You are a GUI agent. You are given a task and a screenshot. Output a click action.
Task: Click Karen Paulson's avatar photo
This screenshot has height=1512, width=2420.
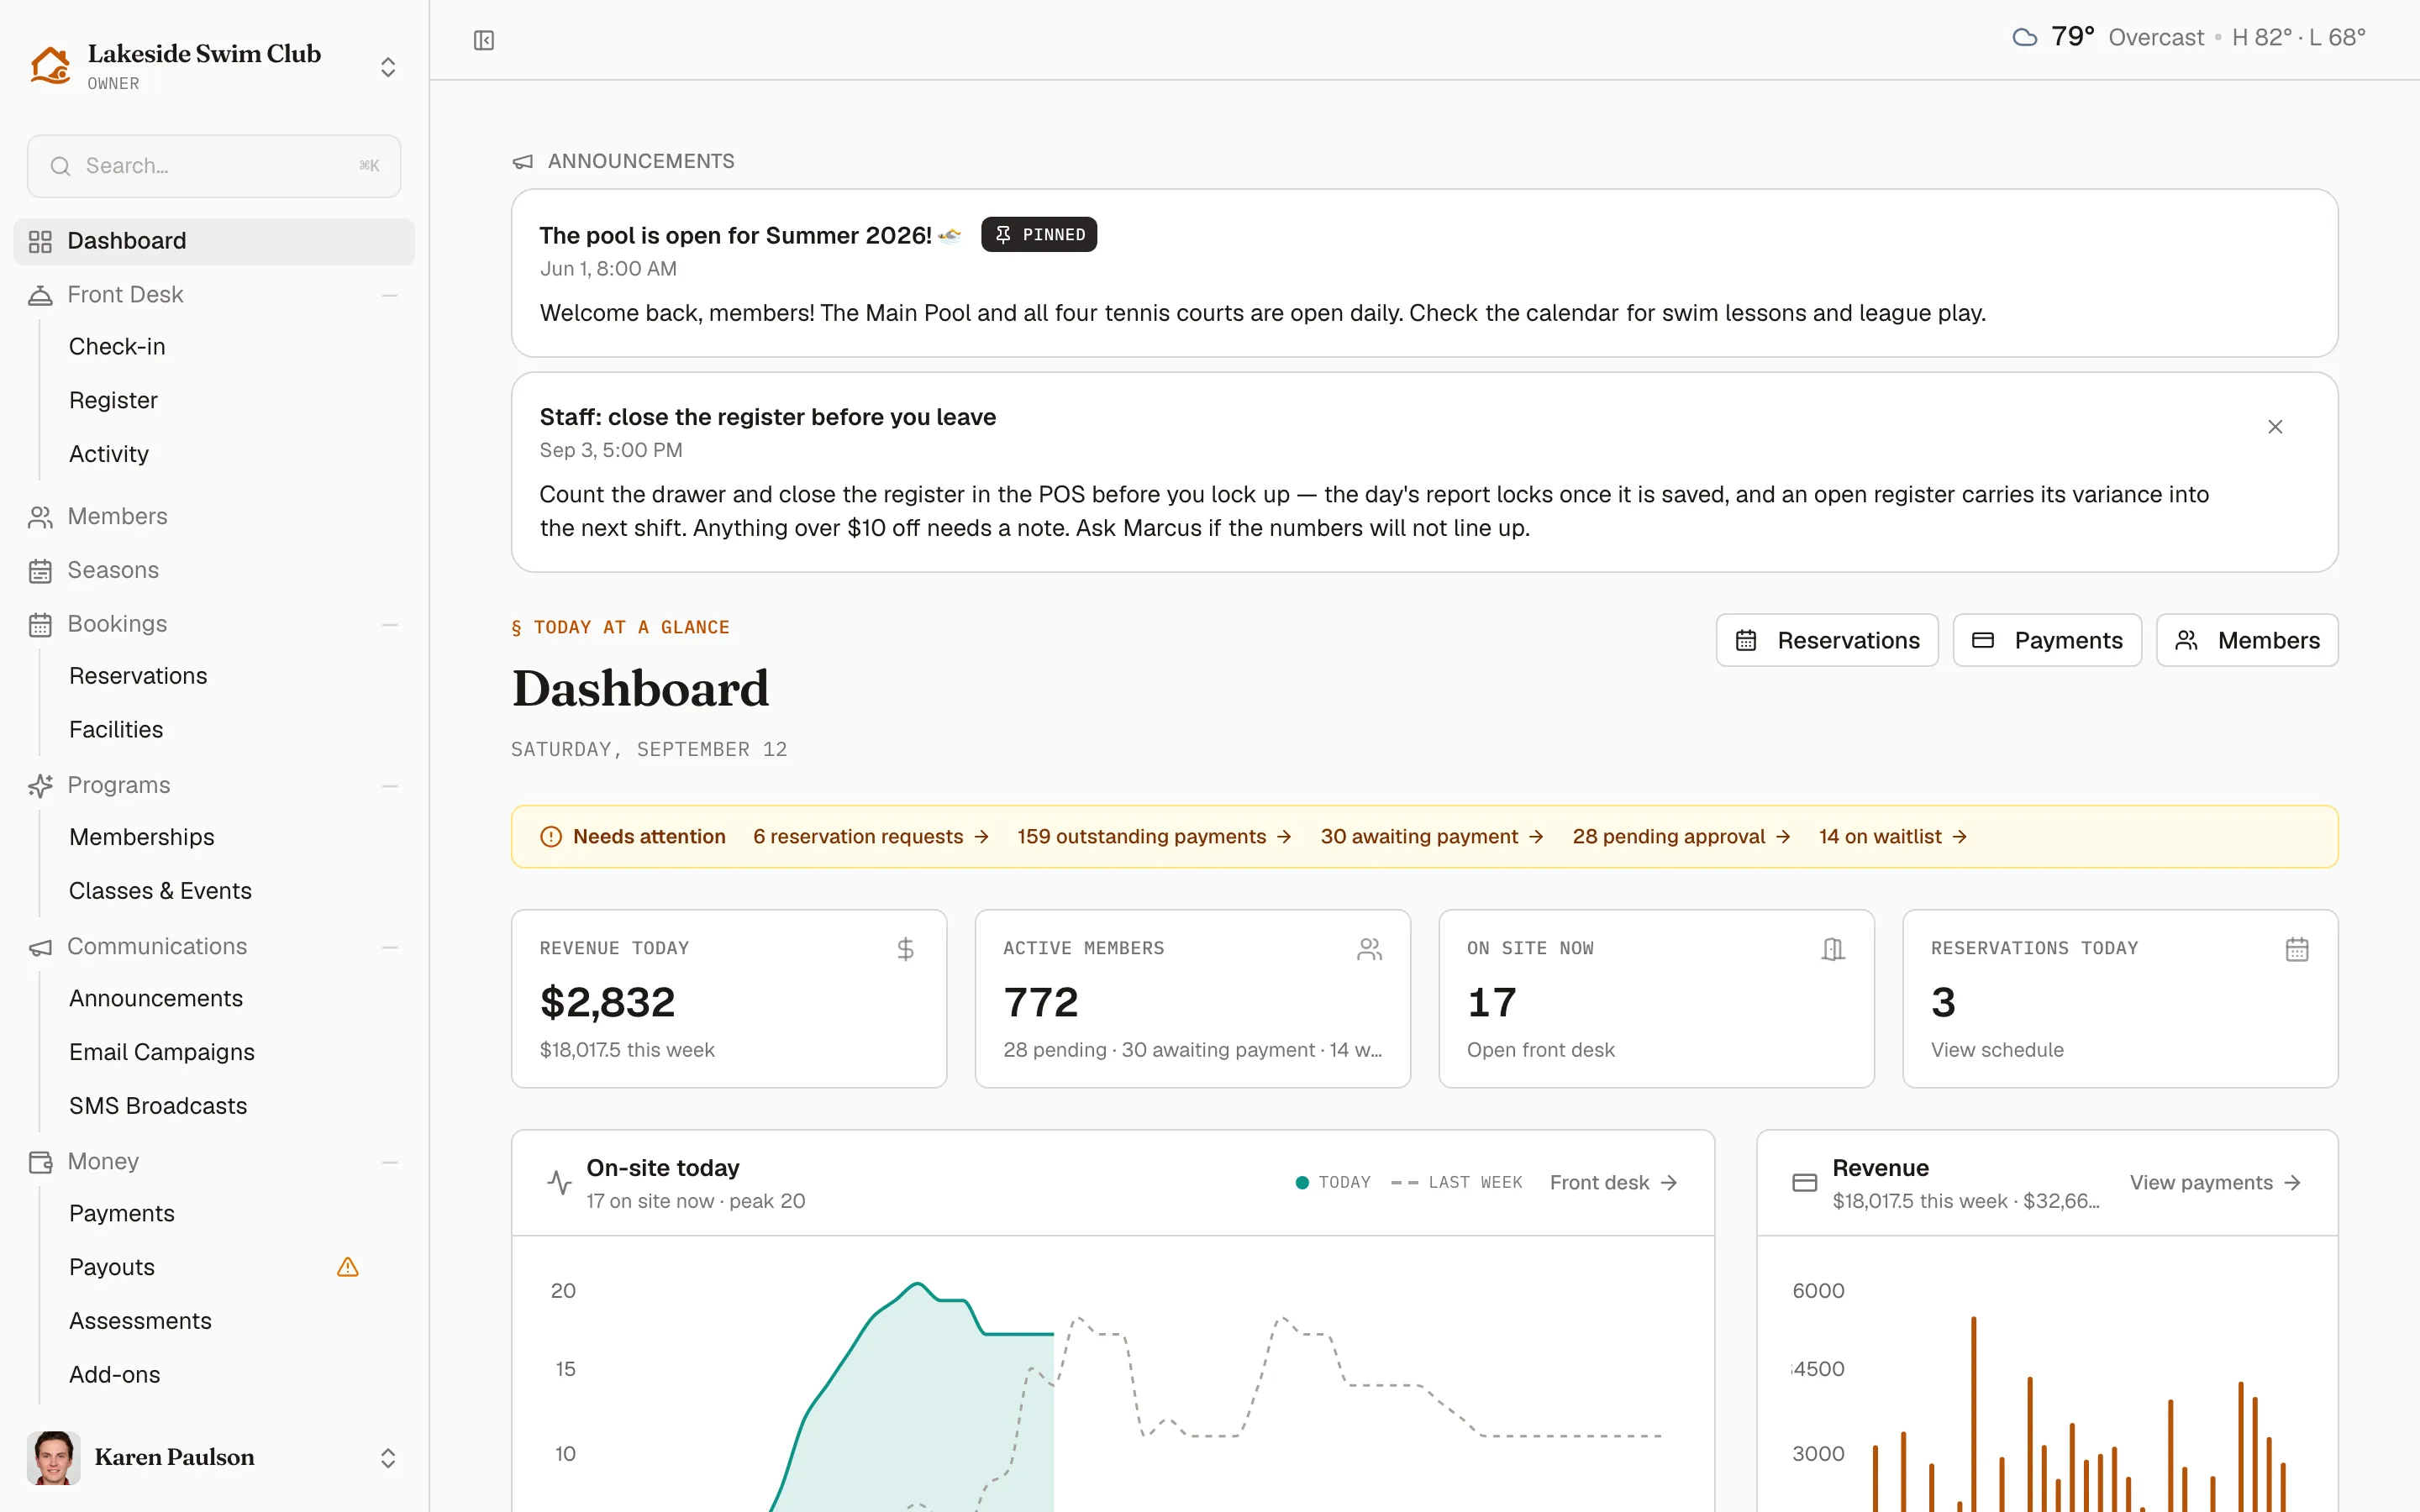point(54,1458)
